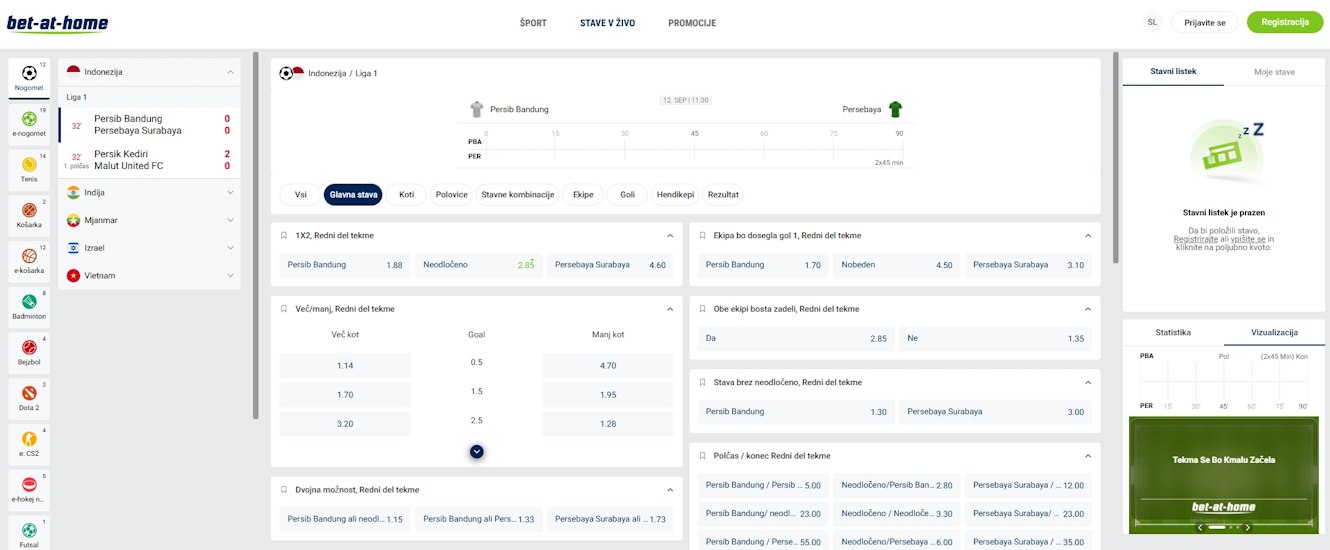Bookmark the 1X2, Redni del tekme market
Viewport: 1330px width, 550px height.
coord(284,236)
